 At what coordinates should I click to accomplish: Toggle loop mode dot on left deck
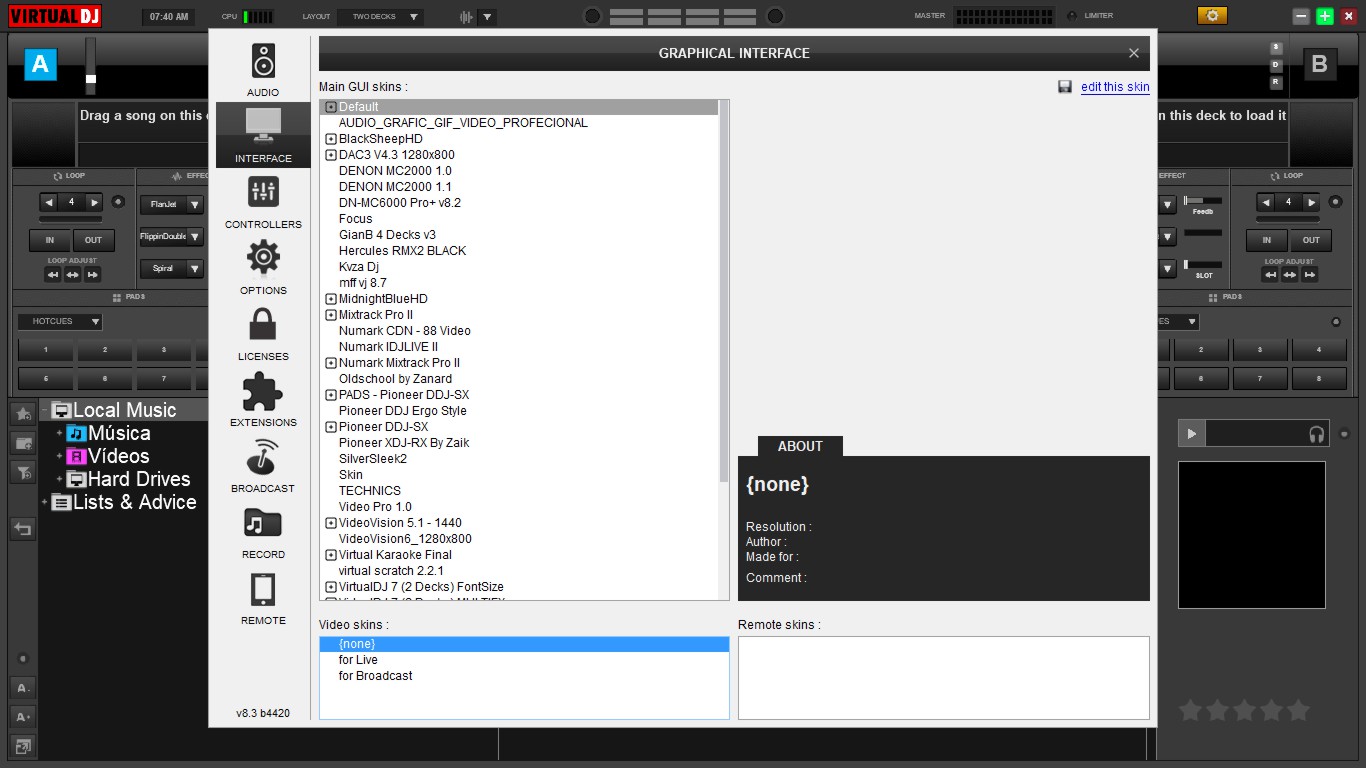(118, 202)
